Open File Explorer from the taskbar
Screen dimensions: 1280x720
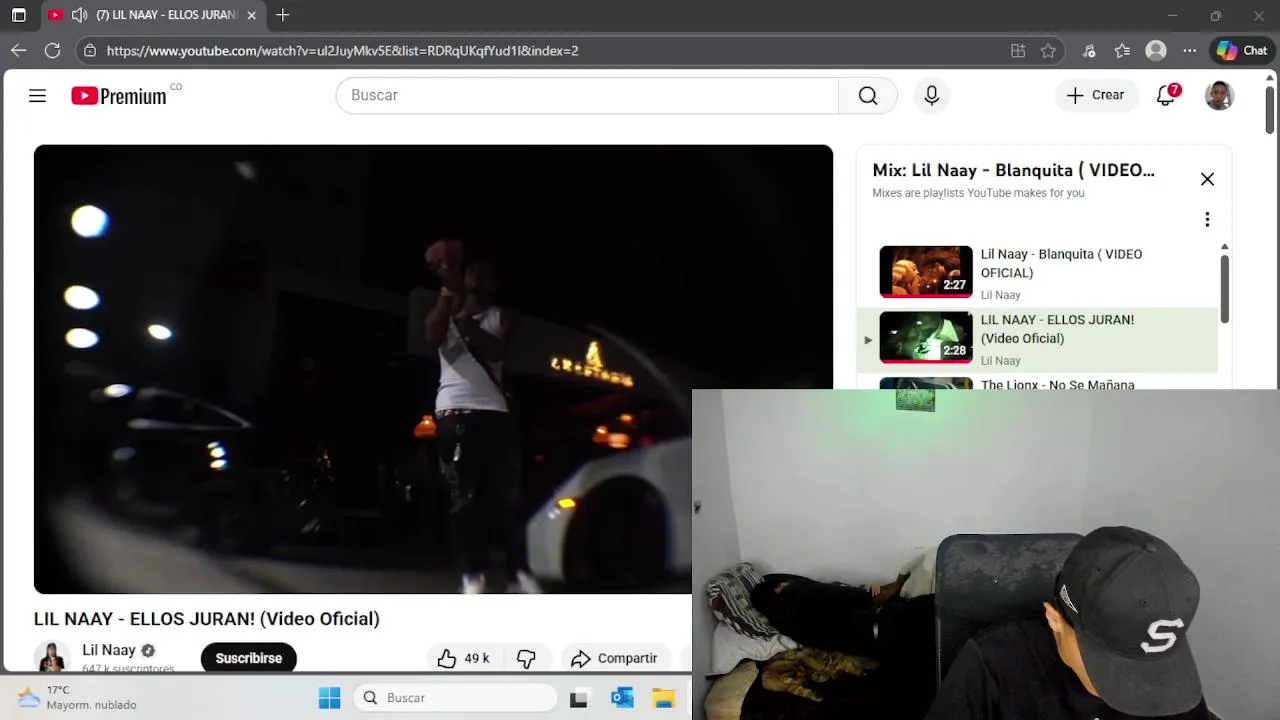click(x=664, y=698)
